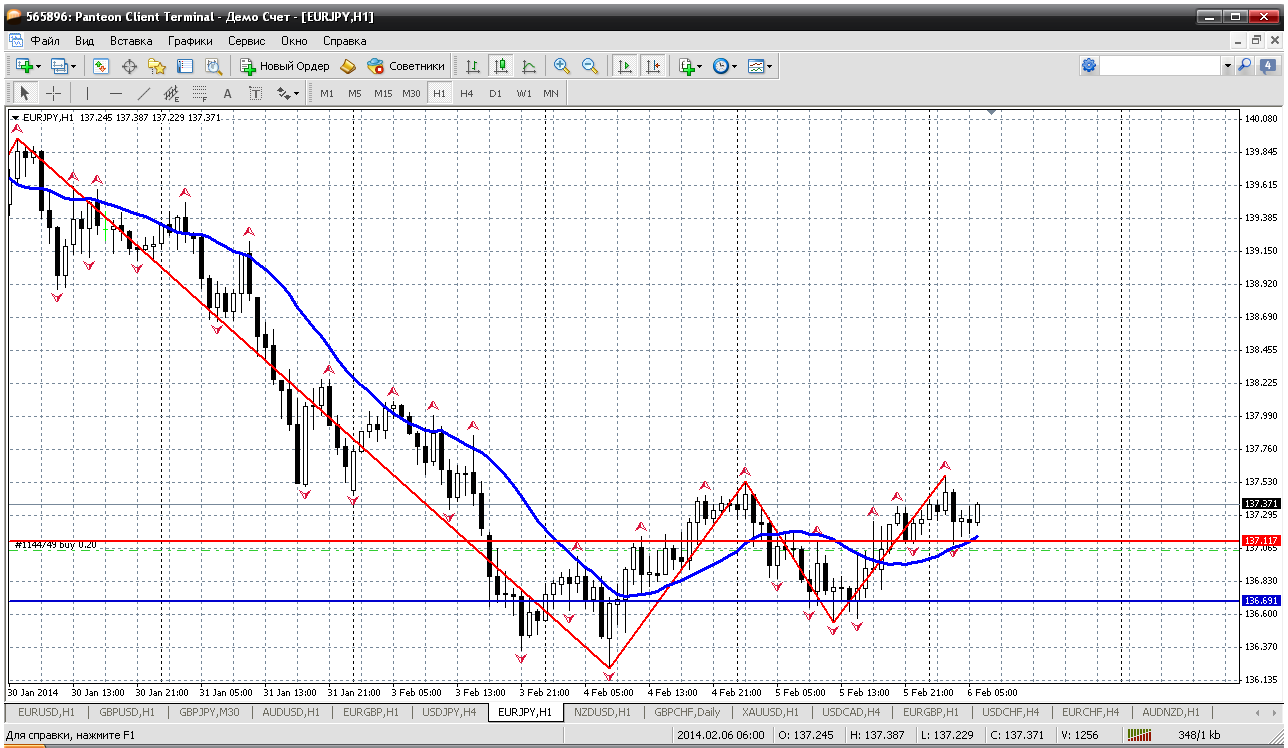
Task: Toggle the chart shift button
Action: (653, 66)
